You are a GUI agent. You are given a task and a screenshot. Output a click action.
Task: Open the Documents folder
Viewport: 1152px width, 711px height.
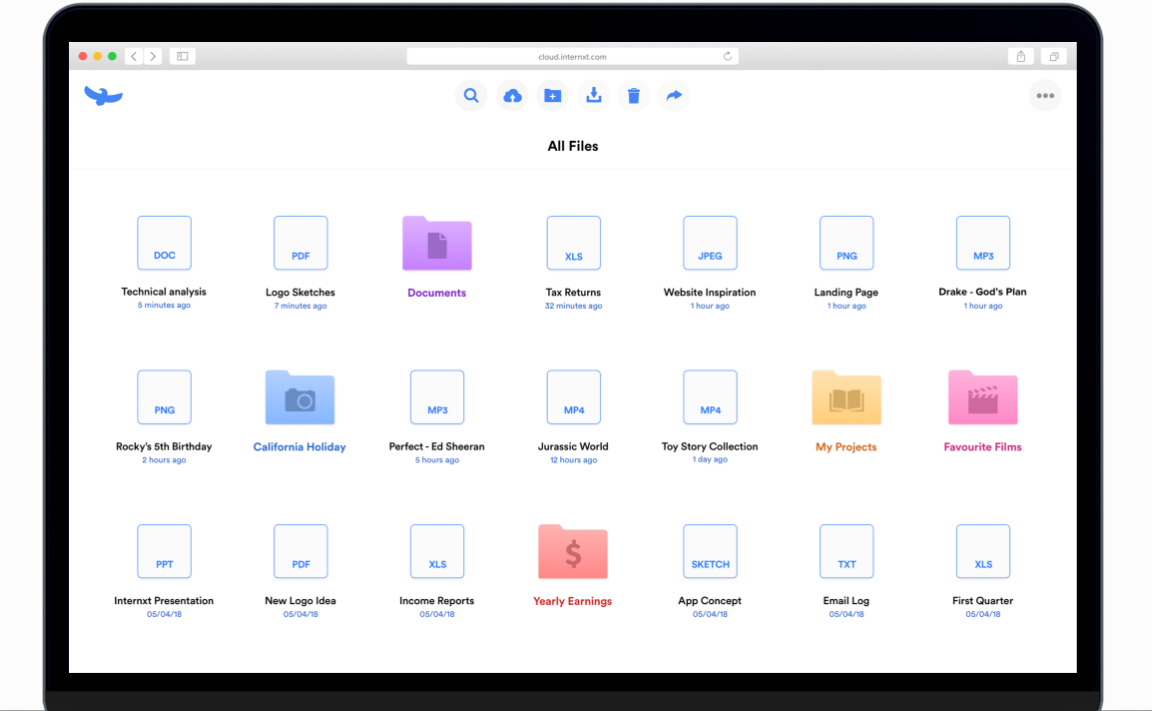(x=437, y=243)
